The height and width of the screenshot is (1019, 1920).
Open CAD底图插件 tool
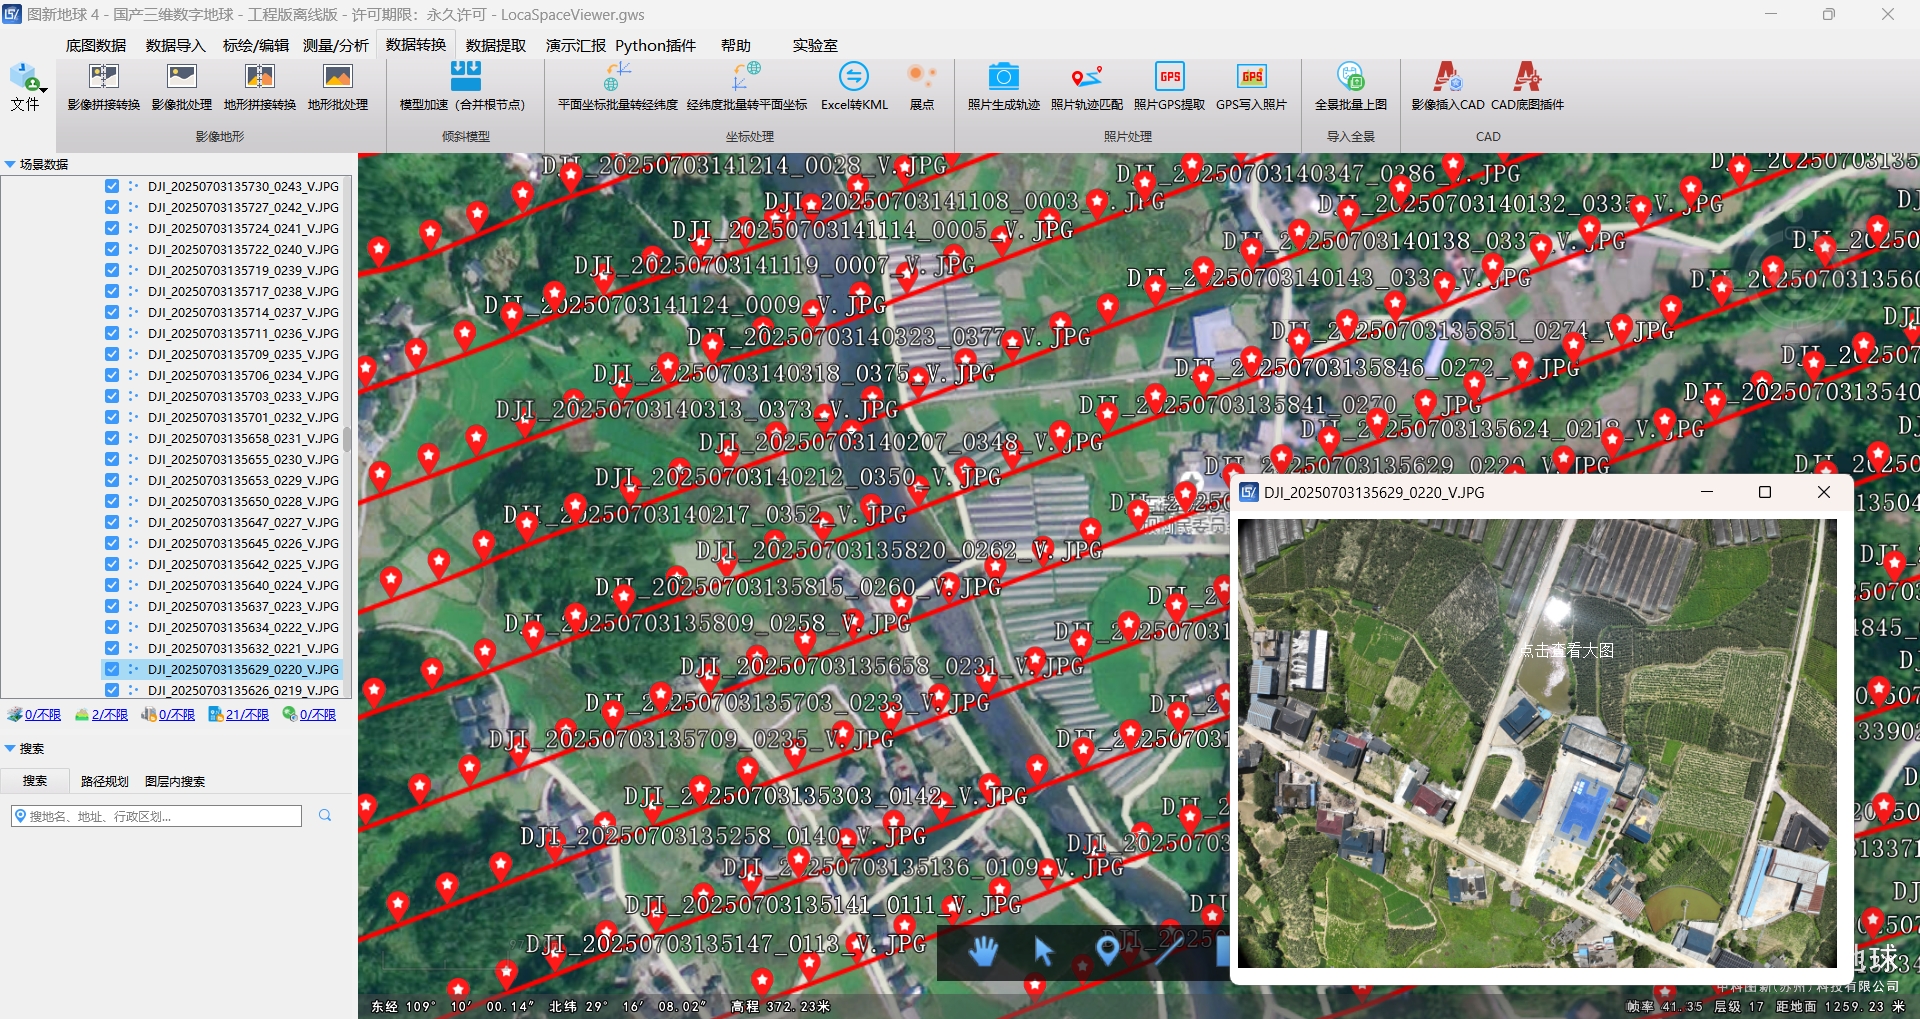tap(1527, 86)
